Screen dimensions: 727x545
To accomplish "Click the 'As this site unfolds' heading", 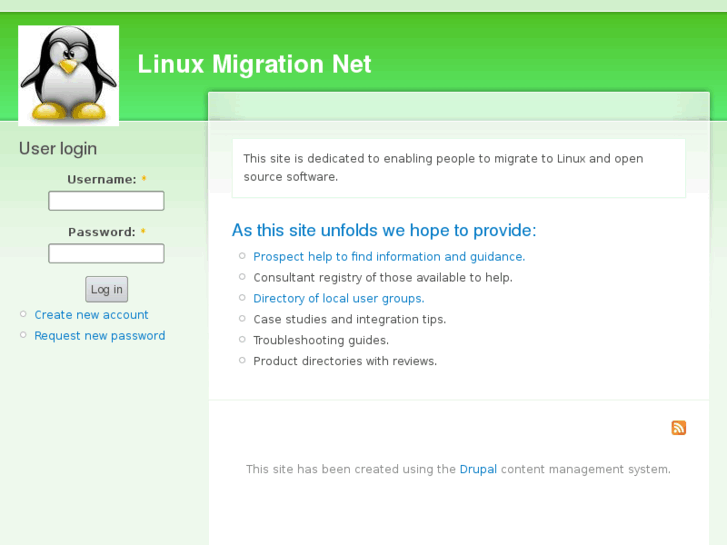I will tap(384, 231).
